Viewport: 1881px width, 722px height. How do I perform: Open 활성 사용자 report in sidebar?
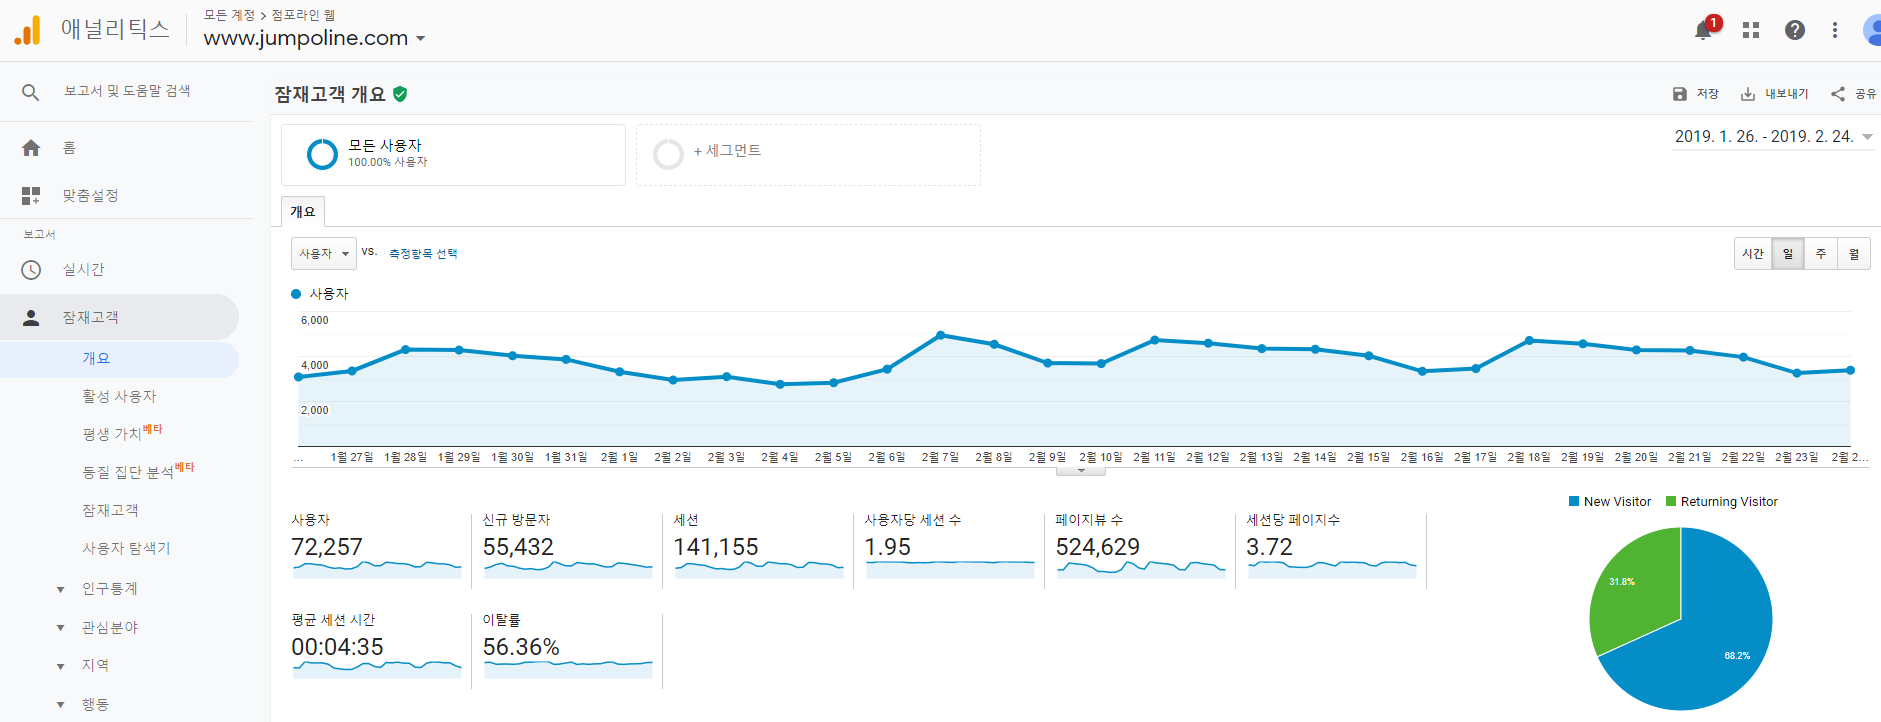pos(119,396)
